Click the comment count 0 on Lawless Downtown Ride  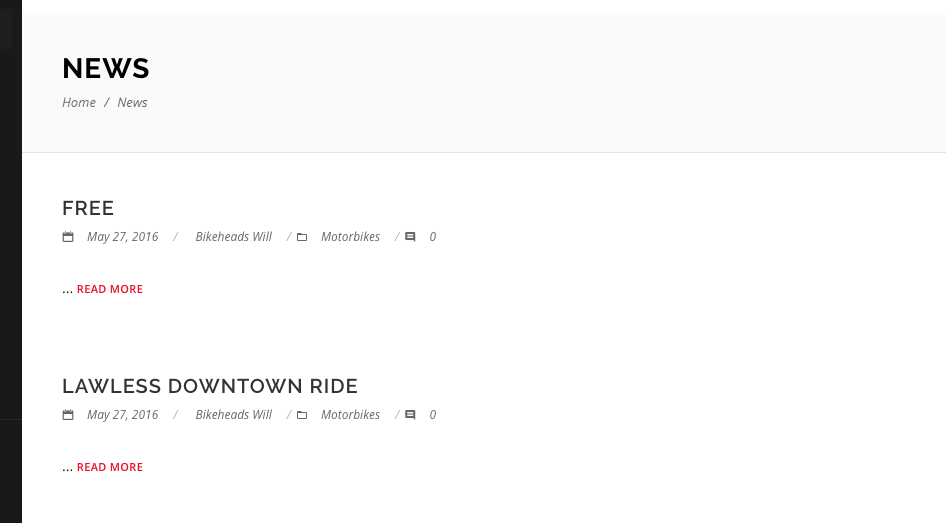point(433,414)
